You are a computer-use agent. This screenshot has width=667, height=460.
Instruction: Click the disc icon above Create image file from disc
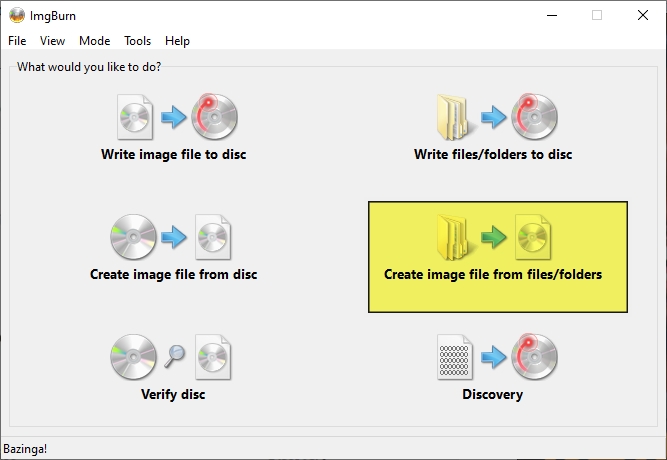click(133, 237)
